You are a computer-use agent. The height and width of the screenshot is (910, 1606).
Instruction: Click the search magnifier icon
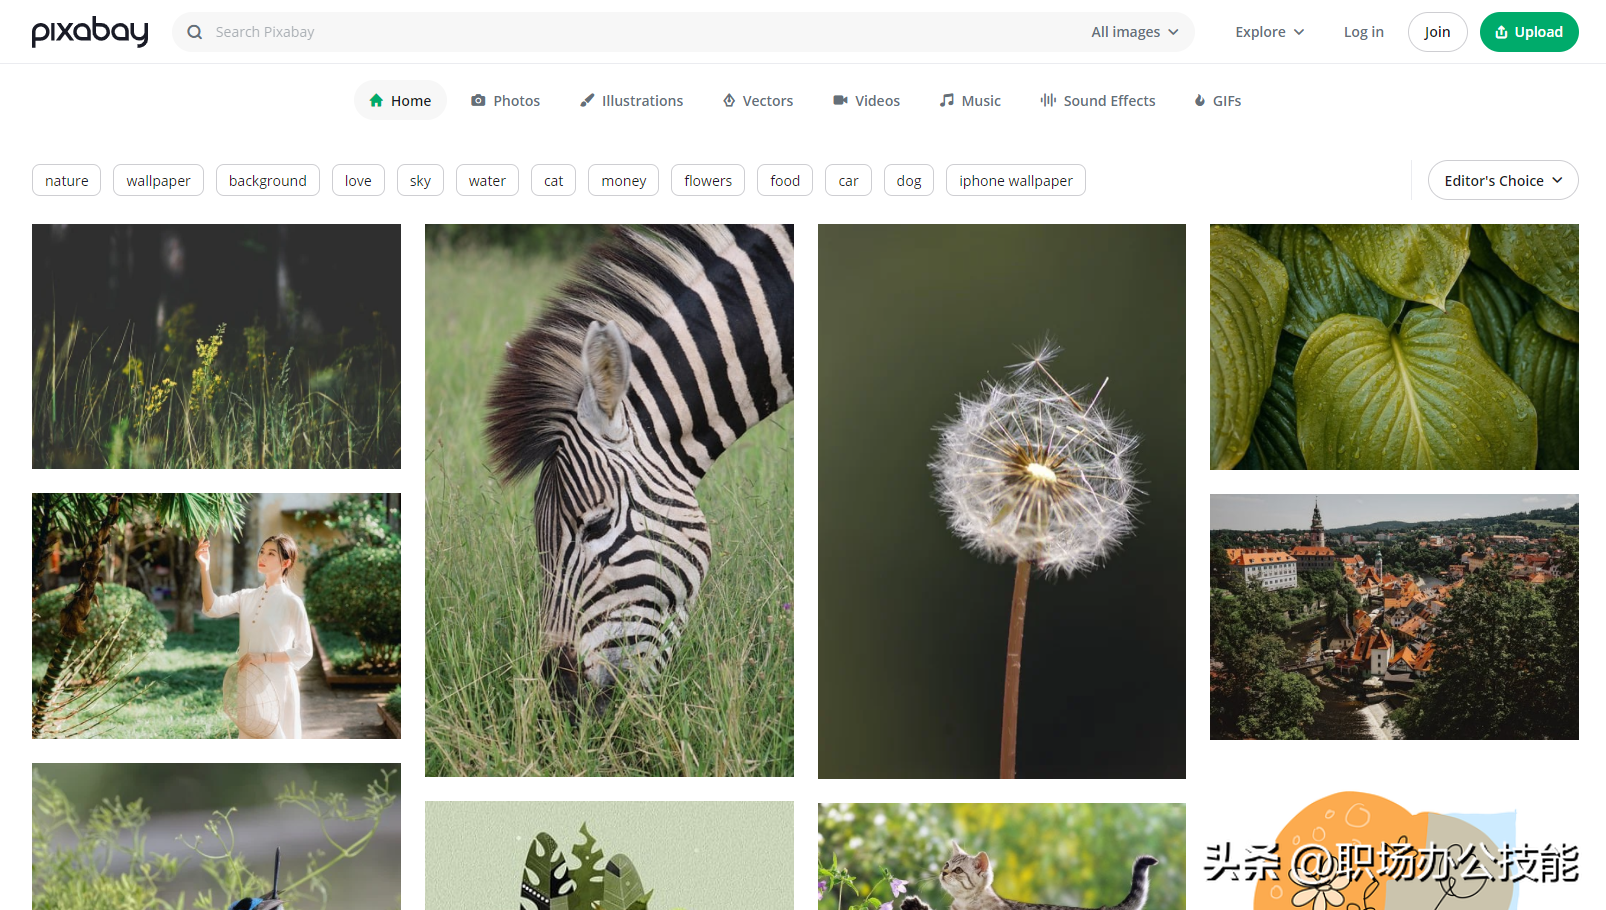click(x=195, y=32)
